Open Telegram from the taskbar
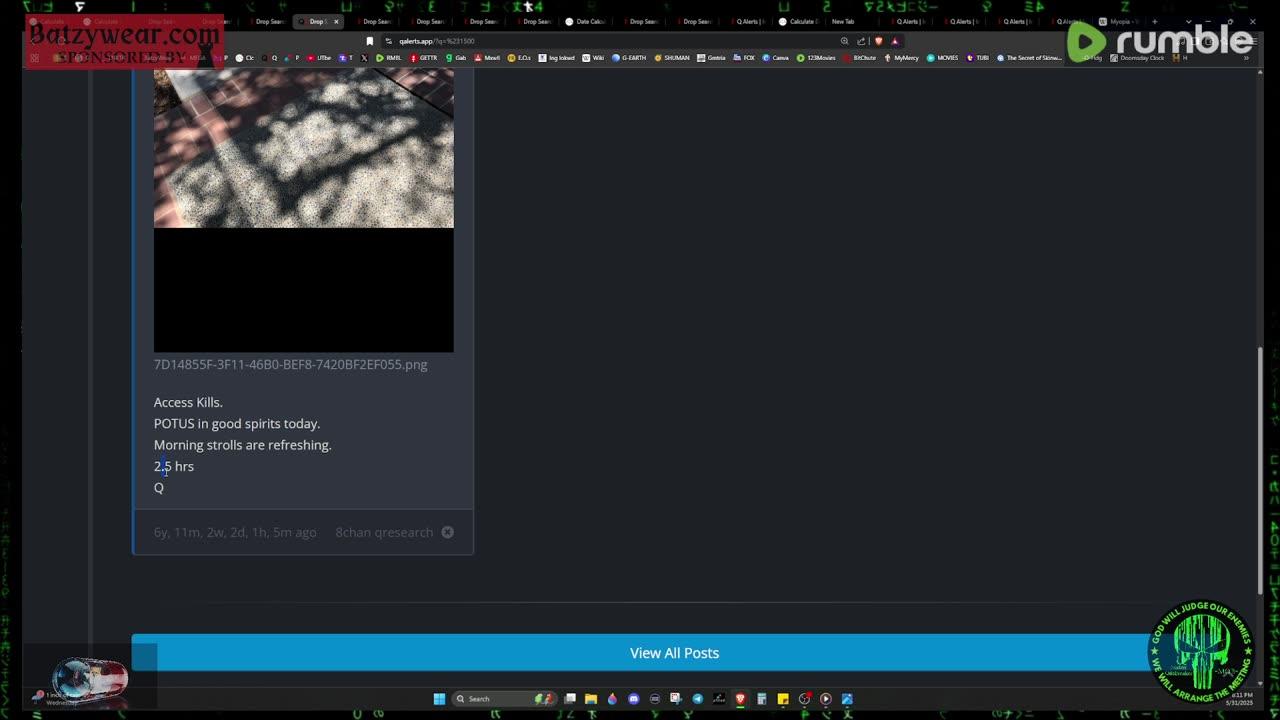Screen dimensions: 1280x720 pyautogui.click(x=698, y=699)
